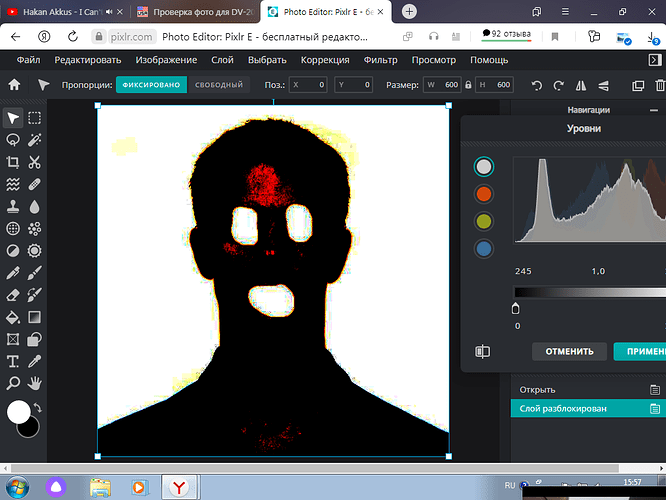Open the Изображение menu
The height and width of the screenshot is (500, 666).
point(166,60)
